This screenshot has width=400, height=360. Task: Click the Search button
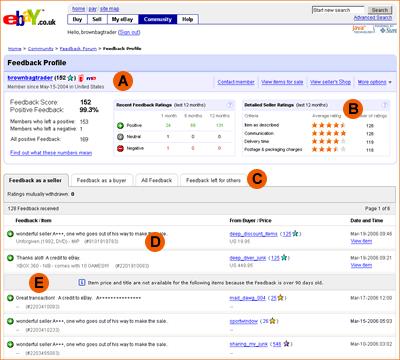click(380, 10)
